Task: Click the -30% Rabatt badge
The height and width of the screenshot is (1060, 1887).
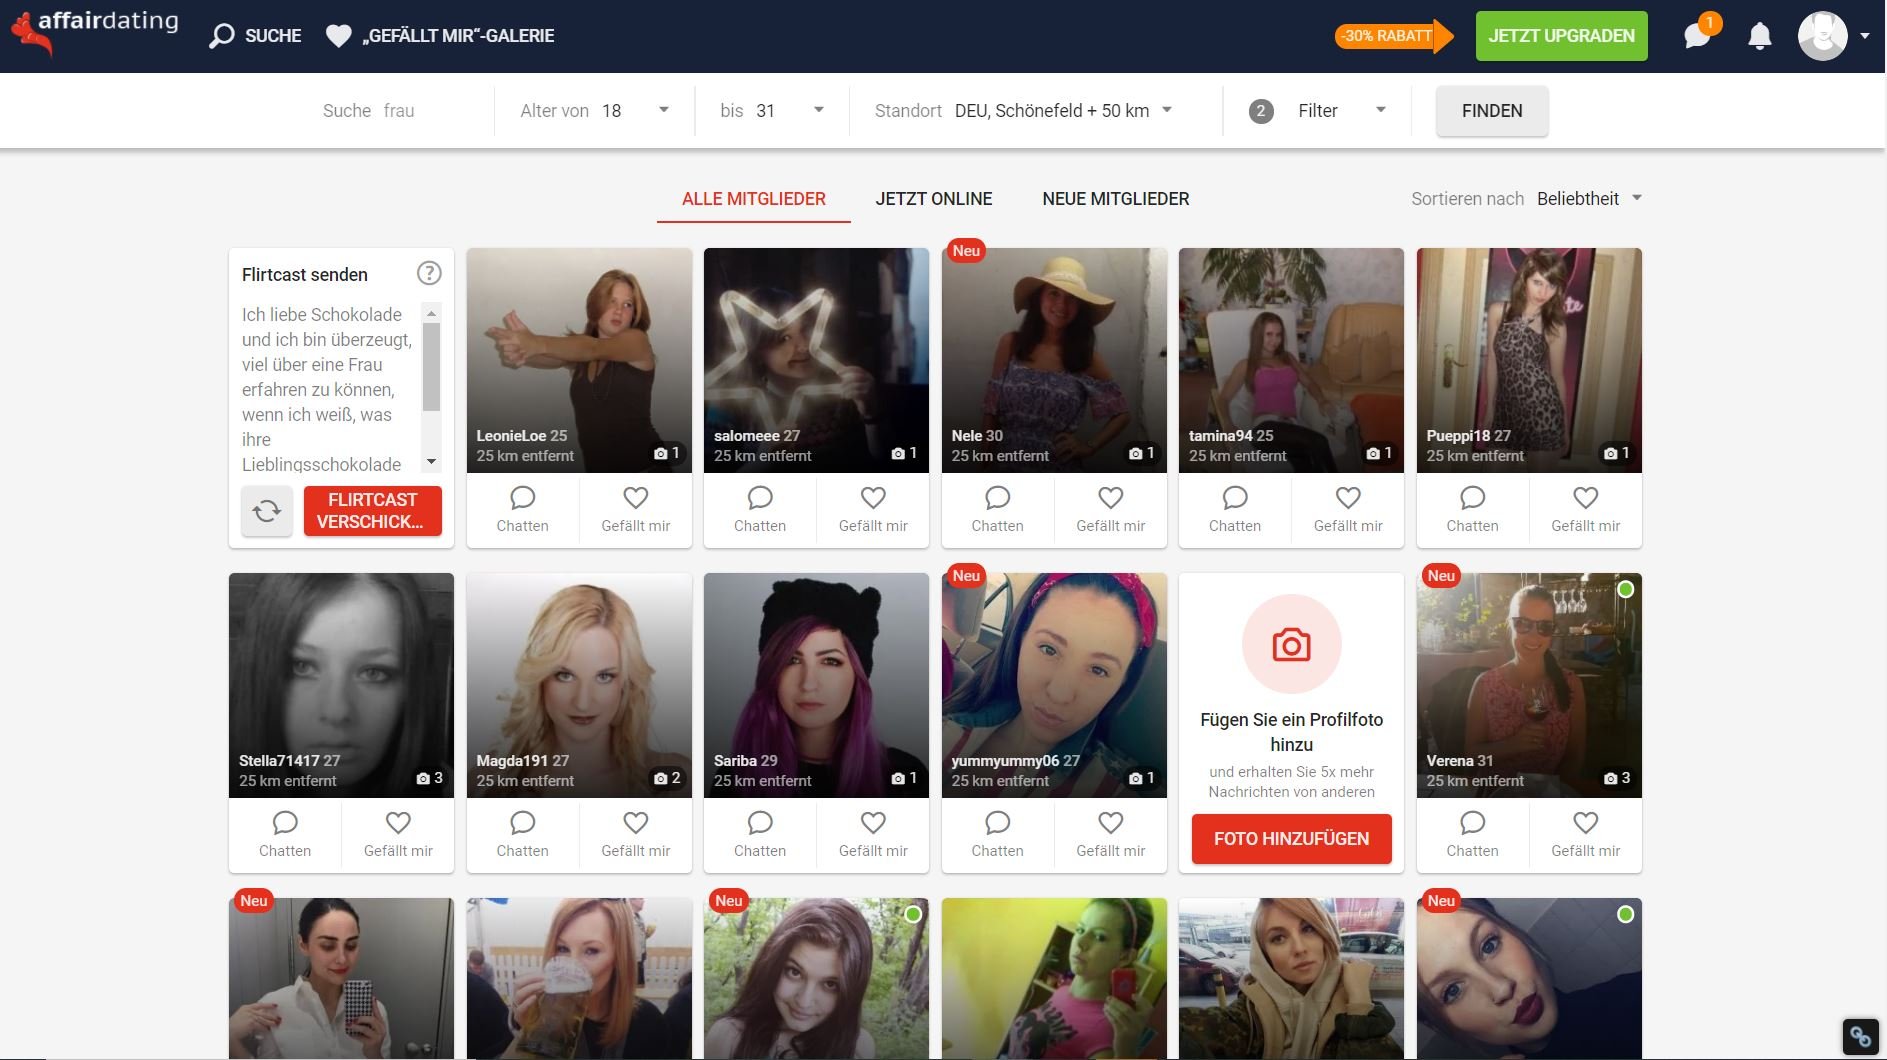Action: [x=1393, y=36]
